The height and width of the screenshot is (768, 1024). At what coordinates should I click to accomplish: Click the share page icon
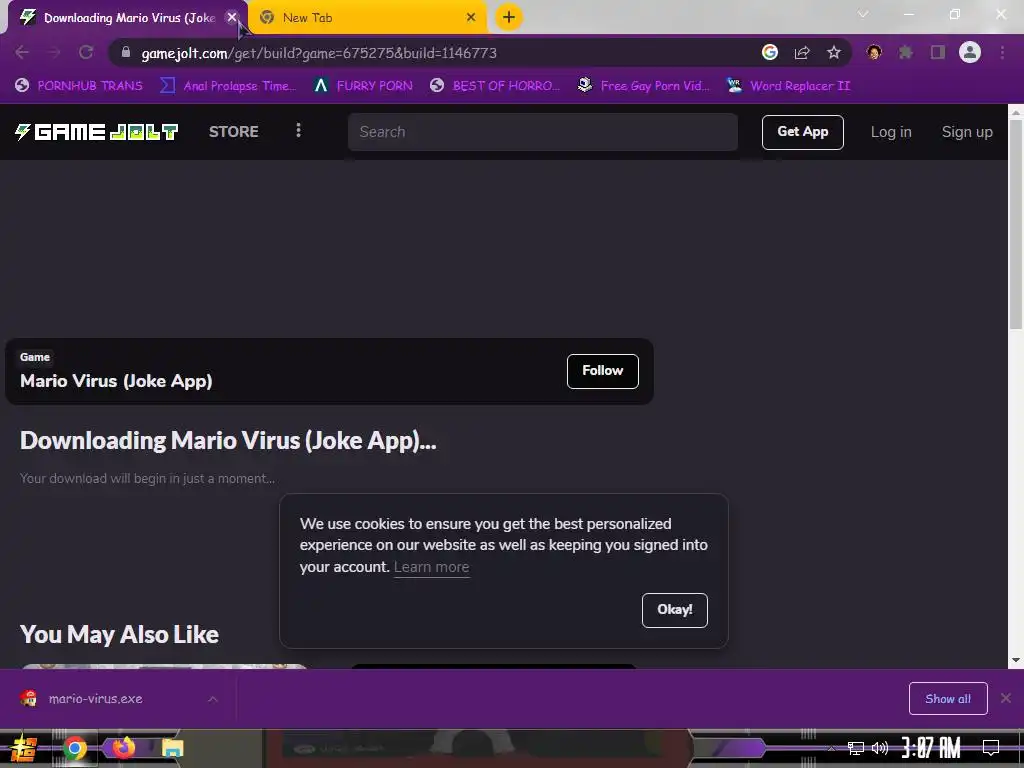click(x=802, y=53)
